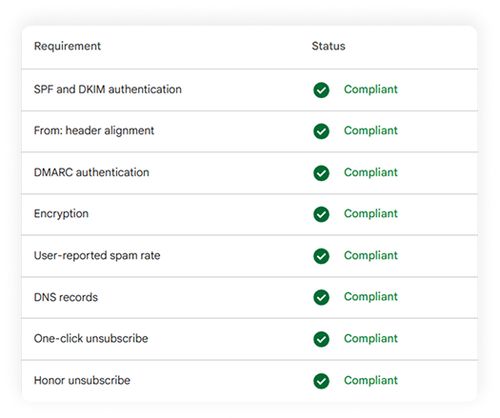Image resolution: width=500 pixels, height=418 pixels.
Task: Open From: header alignment requirement
Action: click(94, 131)
